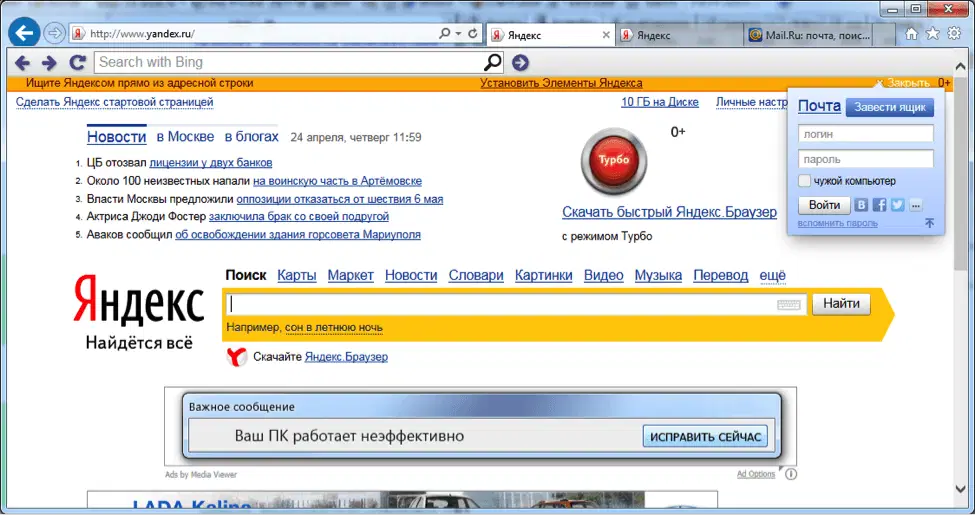
Task: Open the Новости heading in news block
Action: tap(116, 136)
